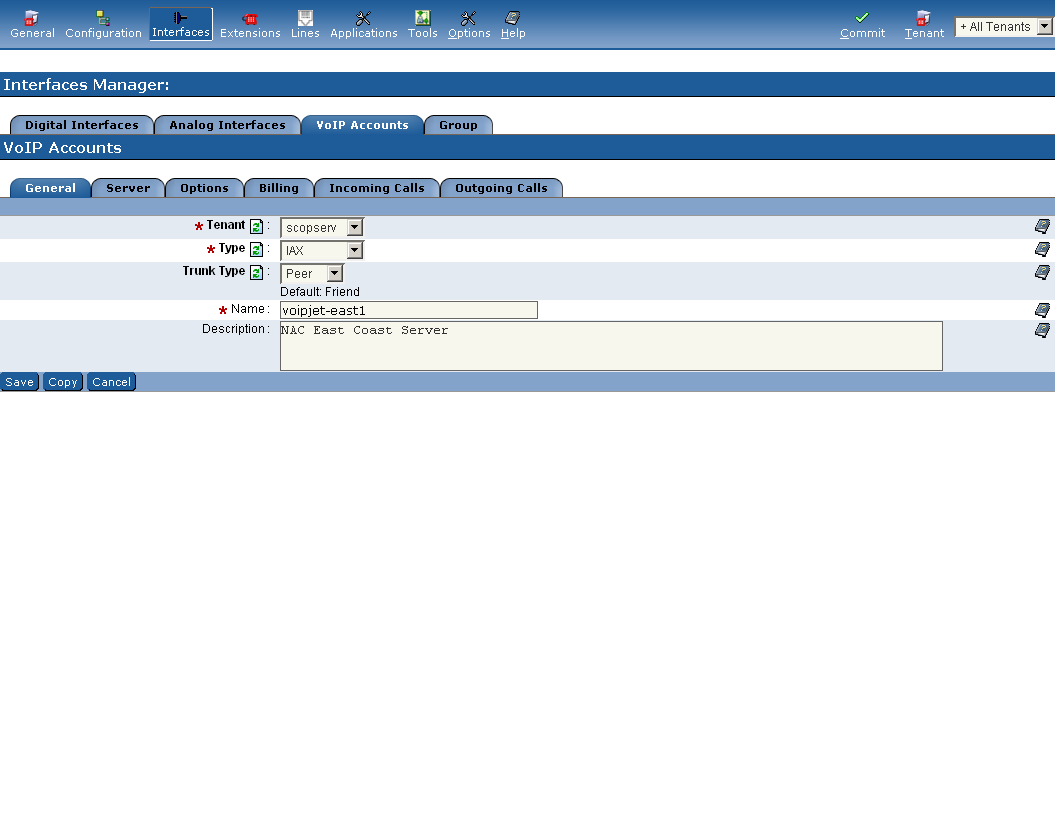Open the Trunk Type Peer dropdown
The image size is (1055, 814).
coord(312,273)
